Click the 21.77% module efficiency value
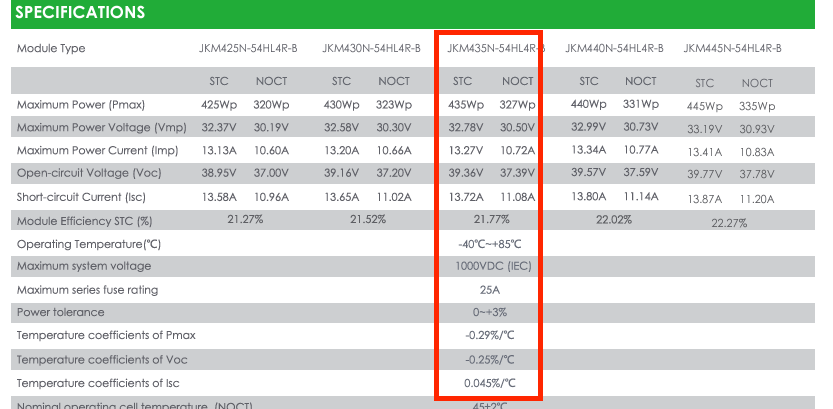The height and width of the screenshot is (409, 833). (491, 219)
